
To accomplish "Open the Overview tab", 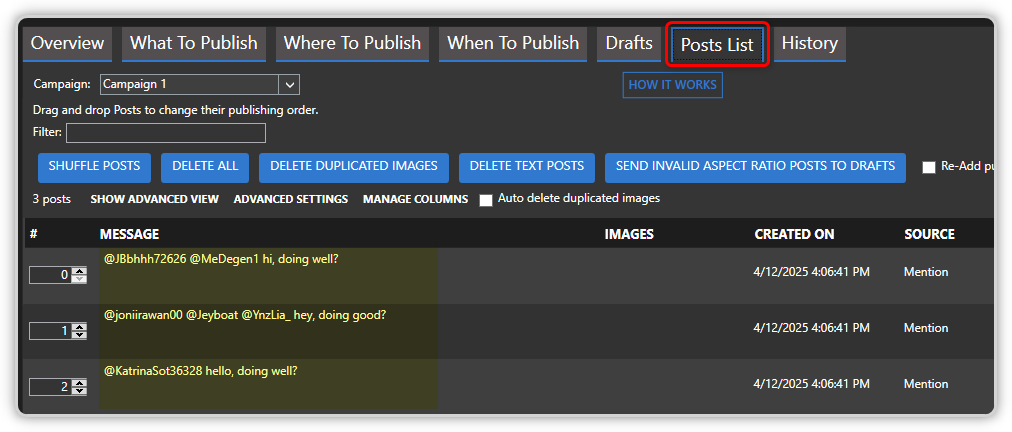I will click(x=67, y=44).
